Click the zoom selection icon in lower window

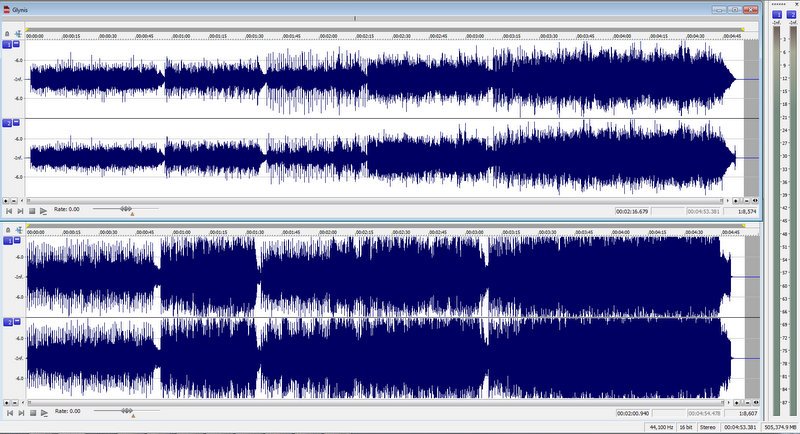tap(756, 403)
